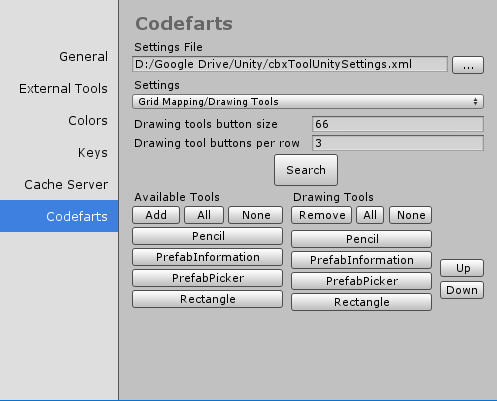Open Cache Server preferences

[x=66, y=185]
